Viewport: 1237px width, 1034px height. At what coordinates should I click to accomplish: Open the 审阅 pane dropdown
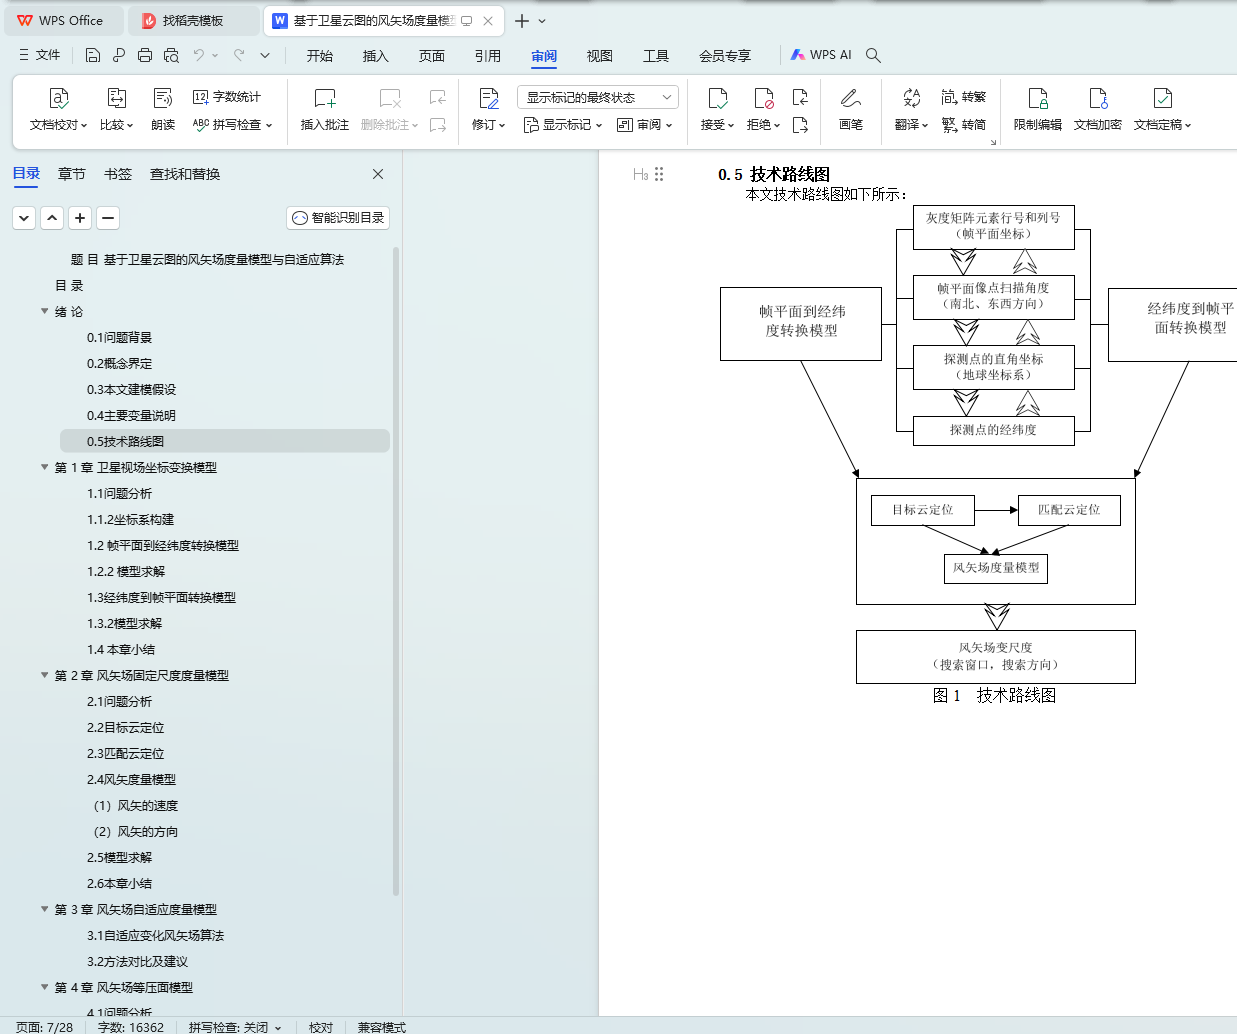click(x=645, y=125)
